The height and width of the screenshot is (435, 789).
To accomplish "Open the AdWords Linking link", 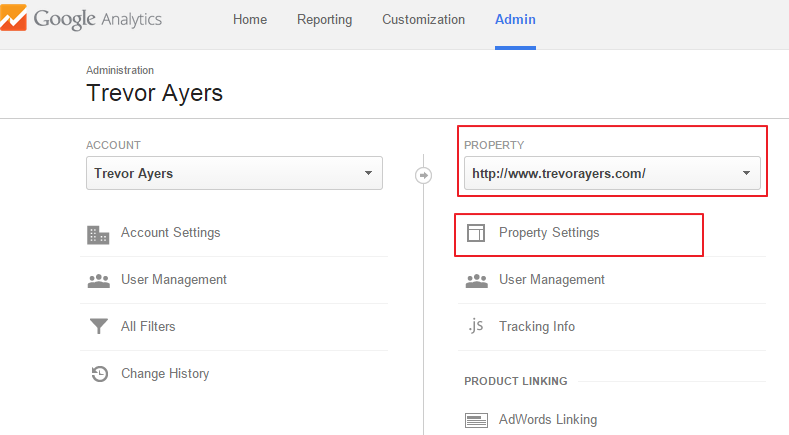I will tap(548, 419).
